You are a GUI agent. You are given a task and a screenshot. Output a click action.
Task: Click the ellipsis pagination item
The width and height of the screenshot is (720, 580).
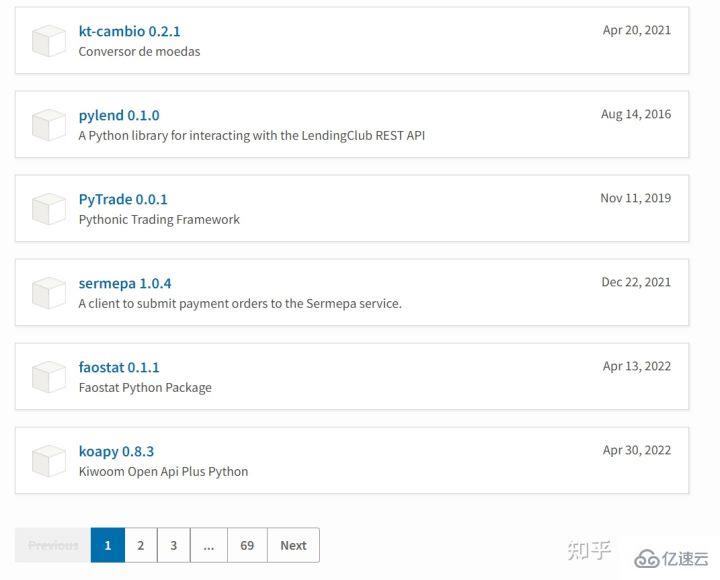click(209, 545)
